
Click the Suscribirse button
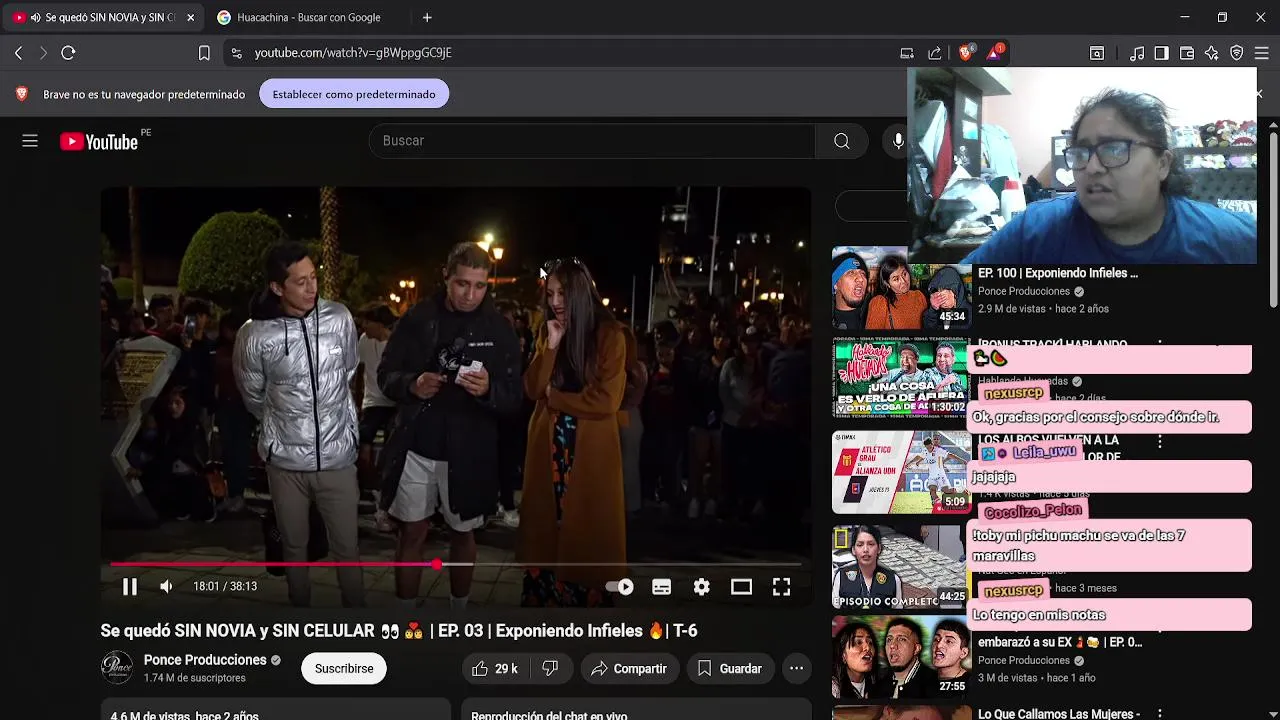[344, 668]
